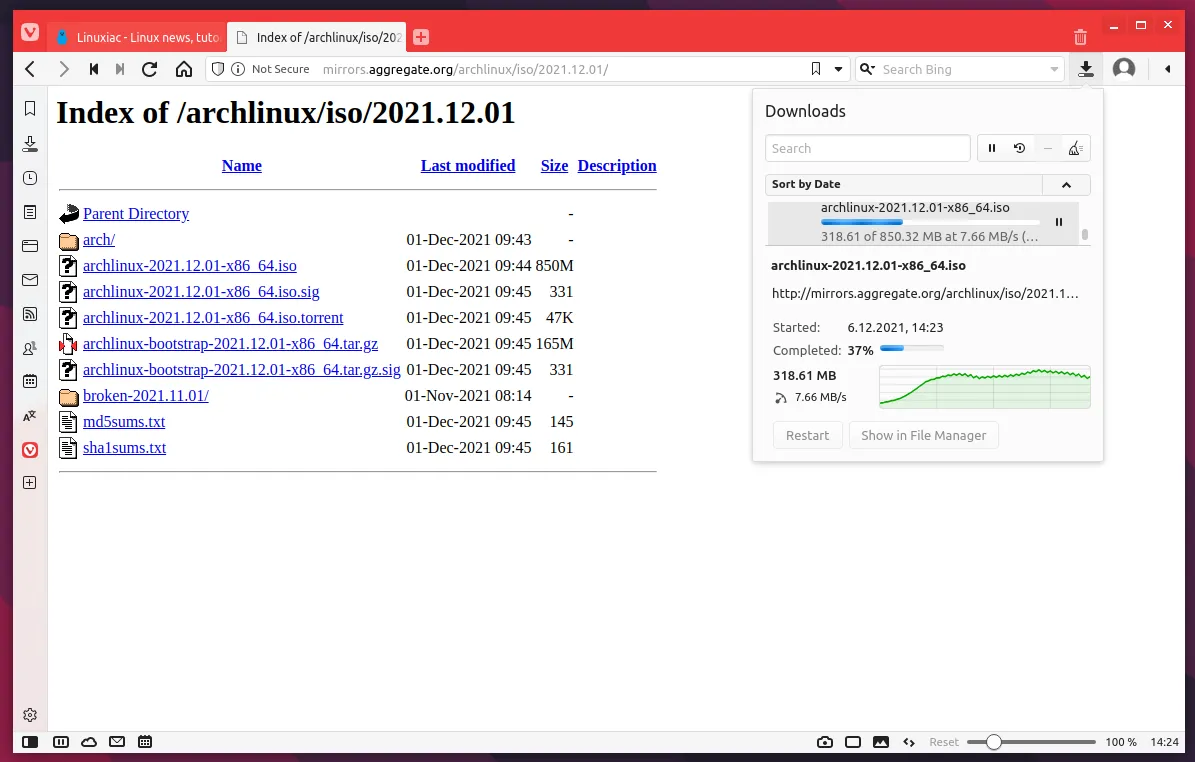The height and width of the screenshot is (762, 1195).
Task: Open the search engine selector magnifier
Action: pos(867,69)
